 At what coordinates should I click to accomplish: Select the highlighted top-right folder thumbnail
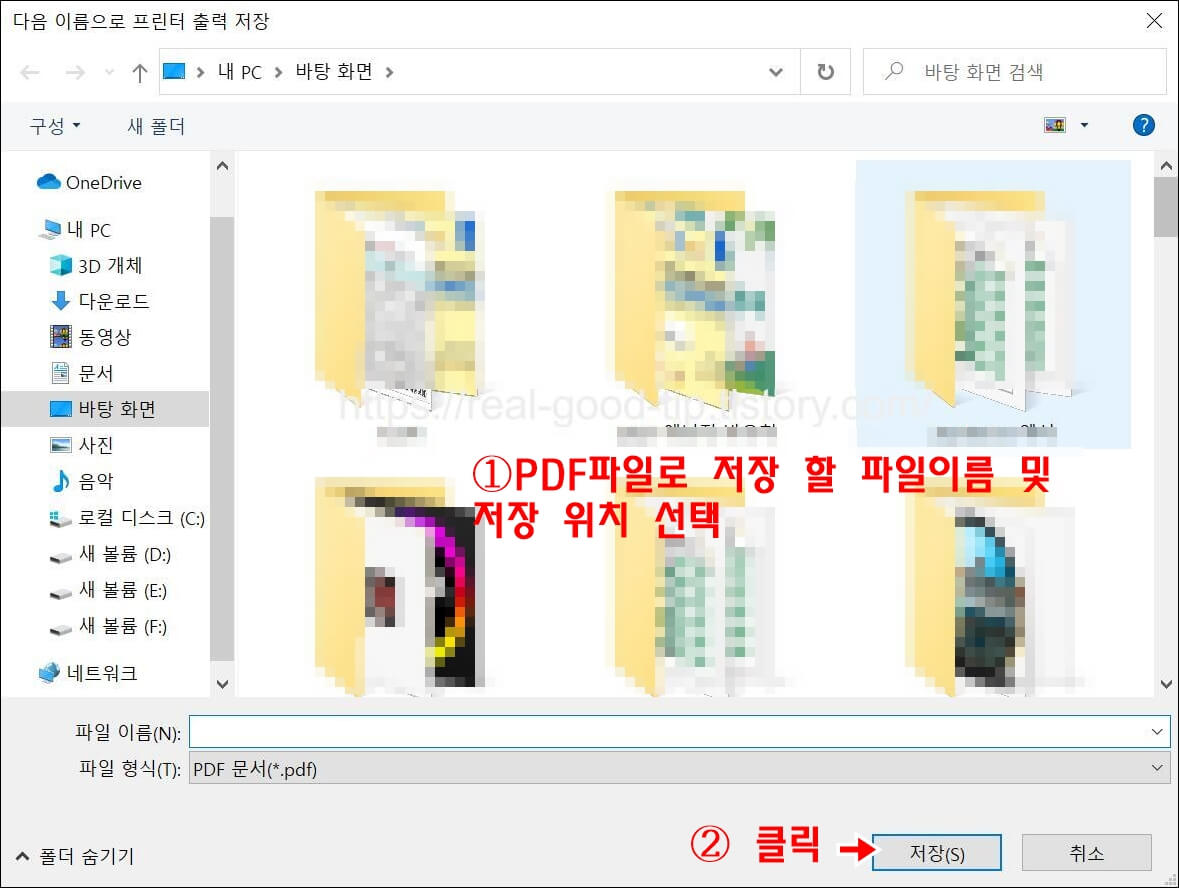pos(993,304)
